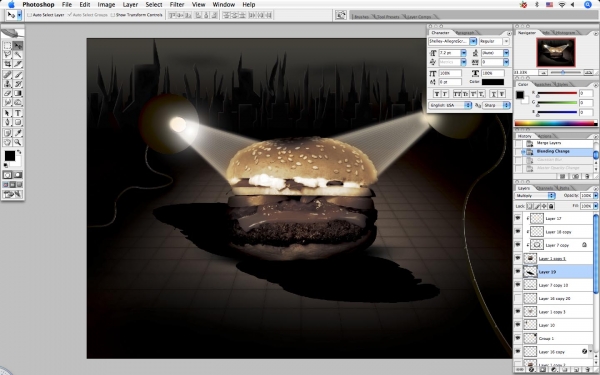
Task: Switch to Quick Mask mode
Action: click(x=18, y=175)
